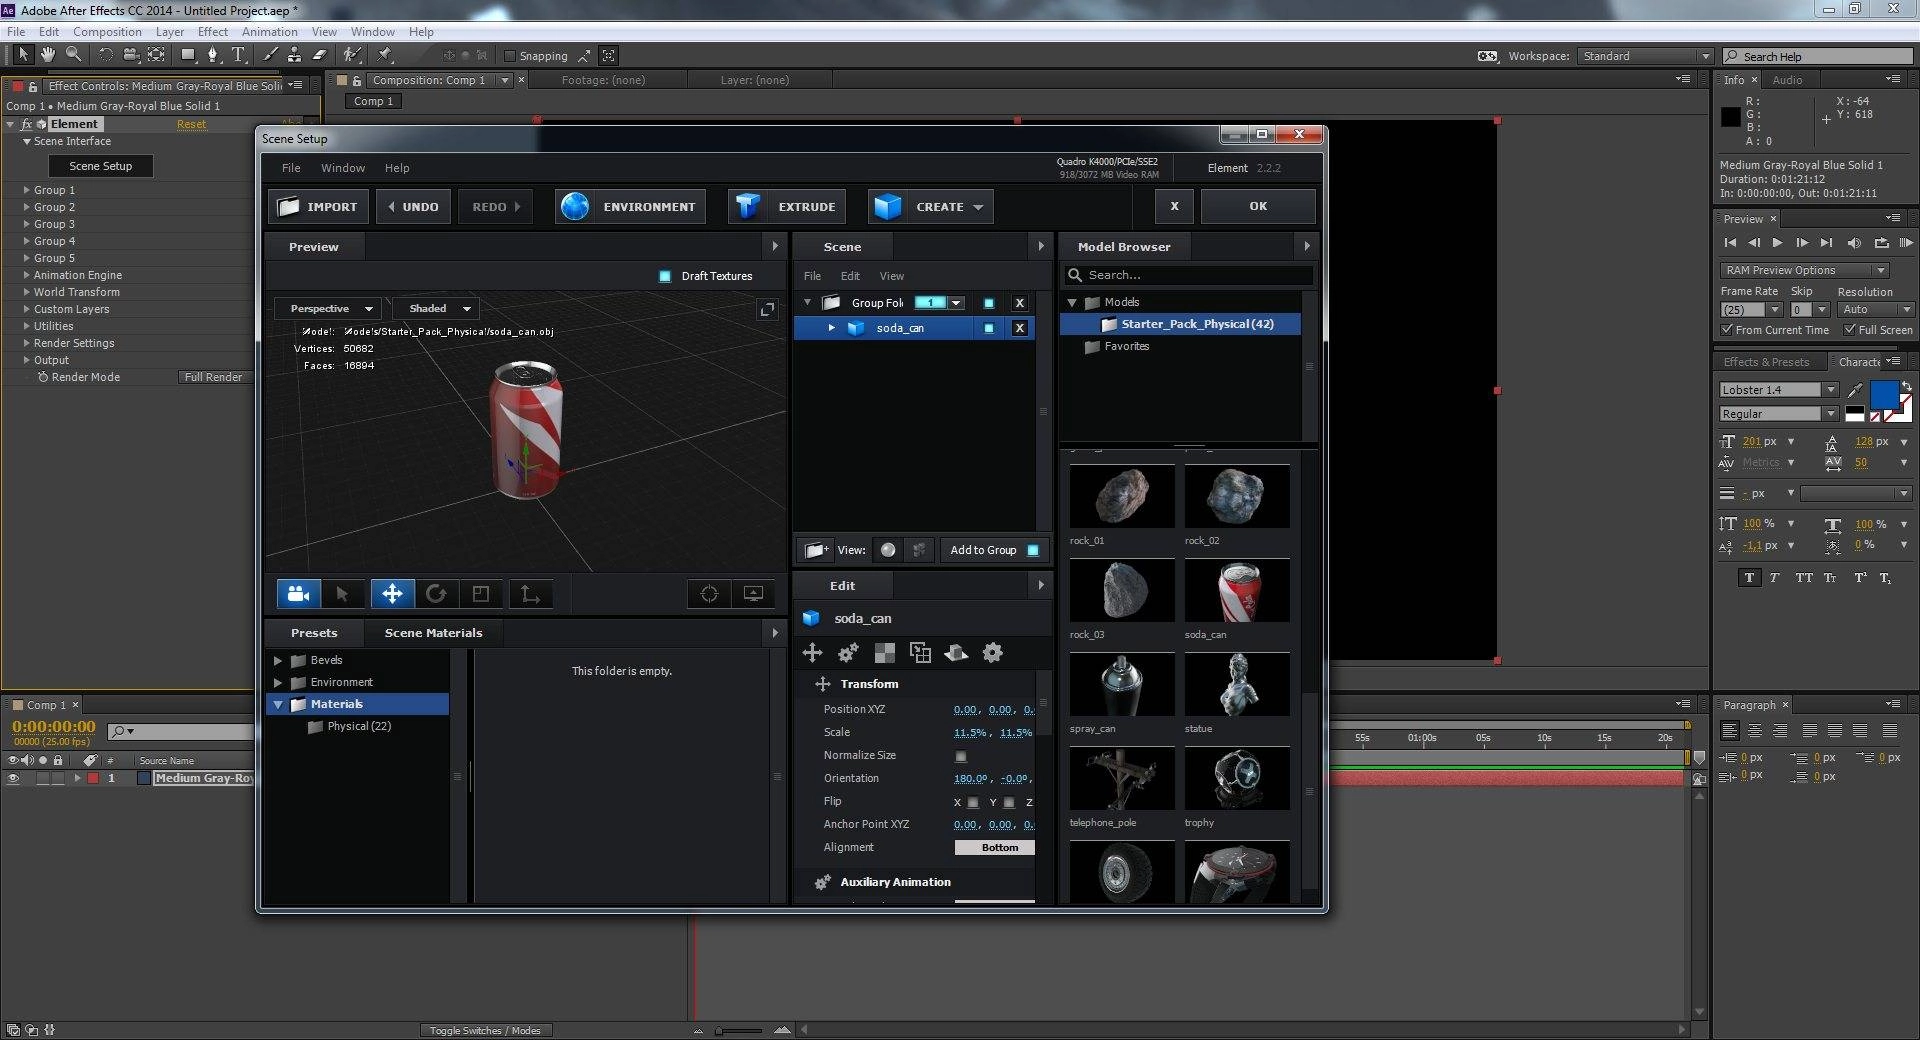Viewport: 1920px width, 1040px height.
Task: Open the Composition menu in After Effects
Action: click(107, 32)
